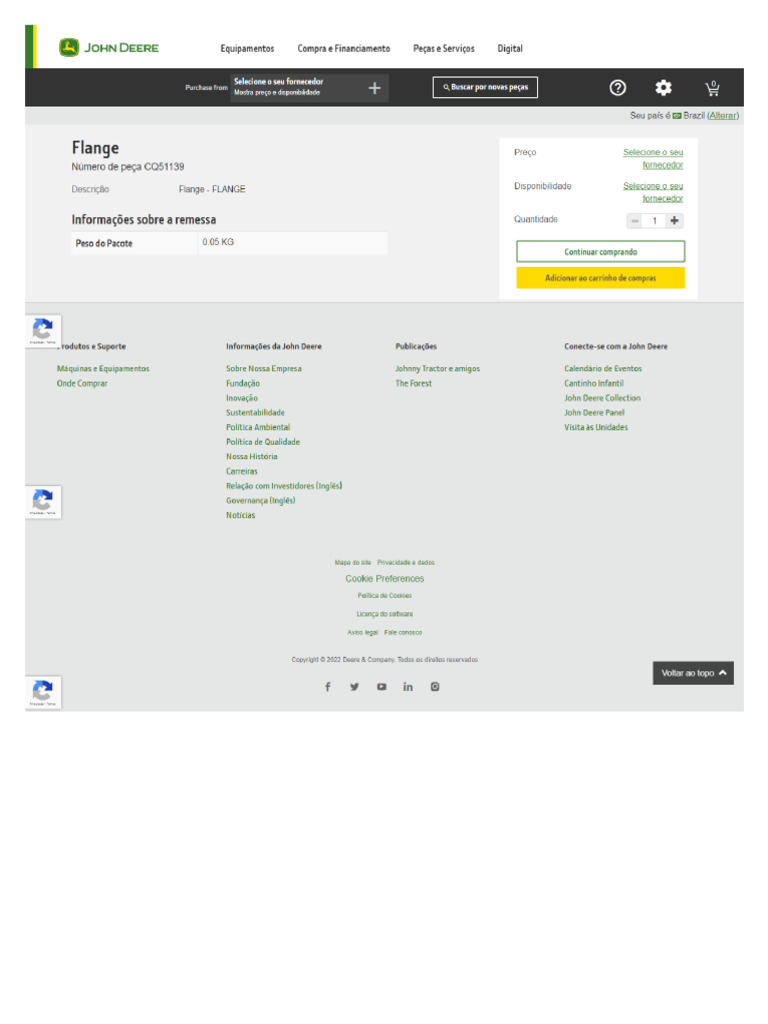The image size is (768, 1024).
Task: Expand the Selecione o seu fornecedor selector
Action: tap(310, 88)
